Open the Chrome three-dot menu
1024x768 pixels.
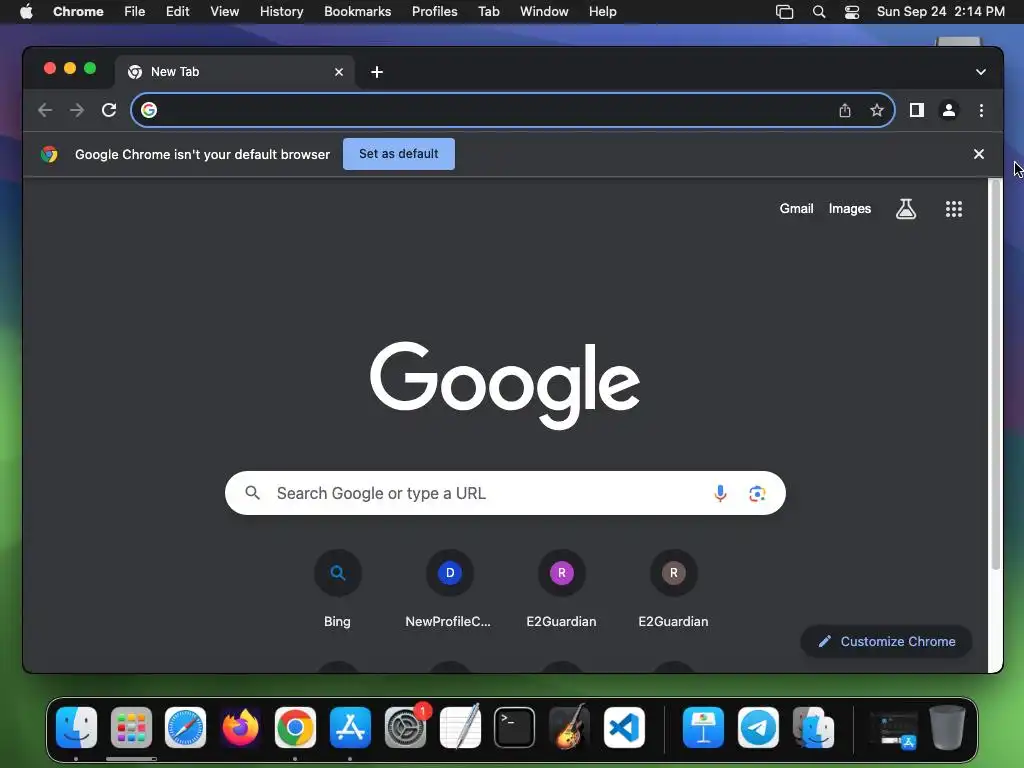981,110
